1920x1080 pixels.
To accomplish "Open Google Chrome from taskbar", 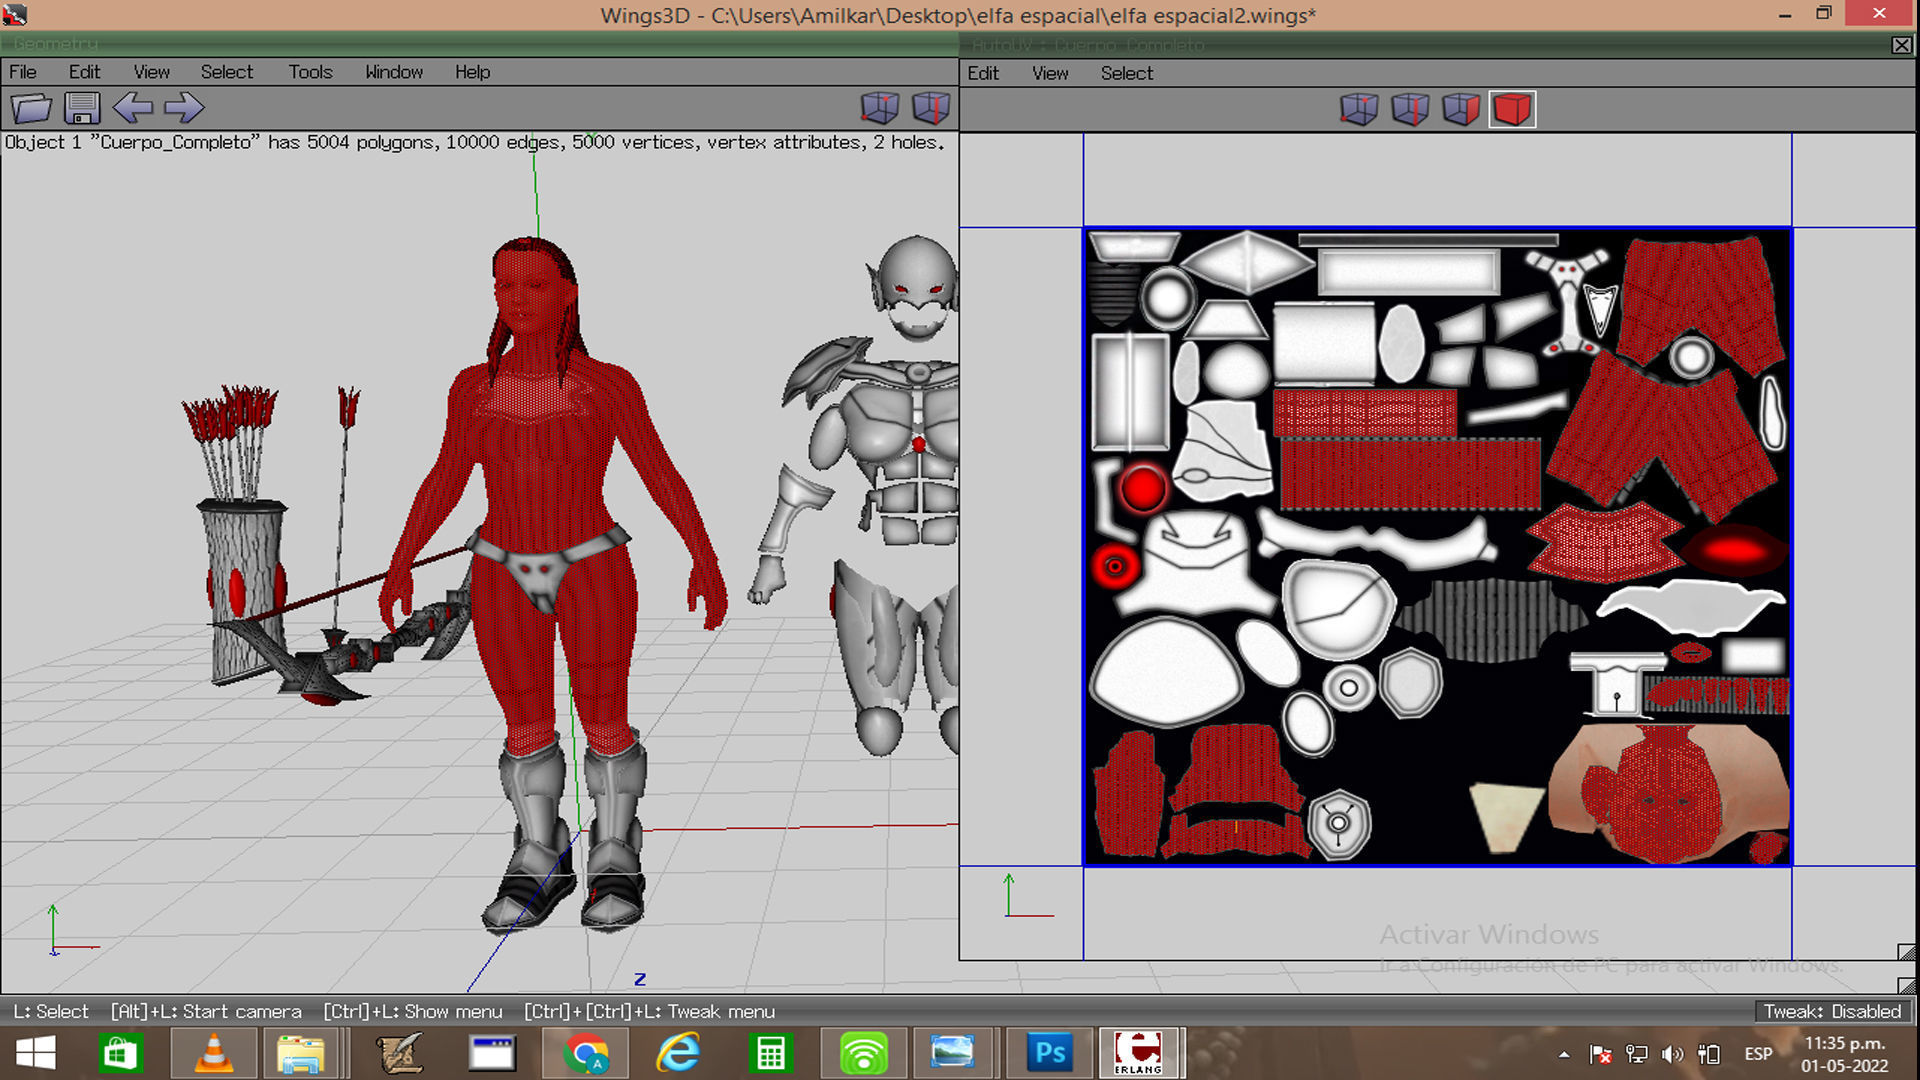I will pyautogui.click(x=585, y=1053).
